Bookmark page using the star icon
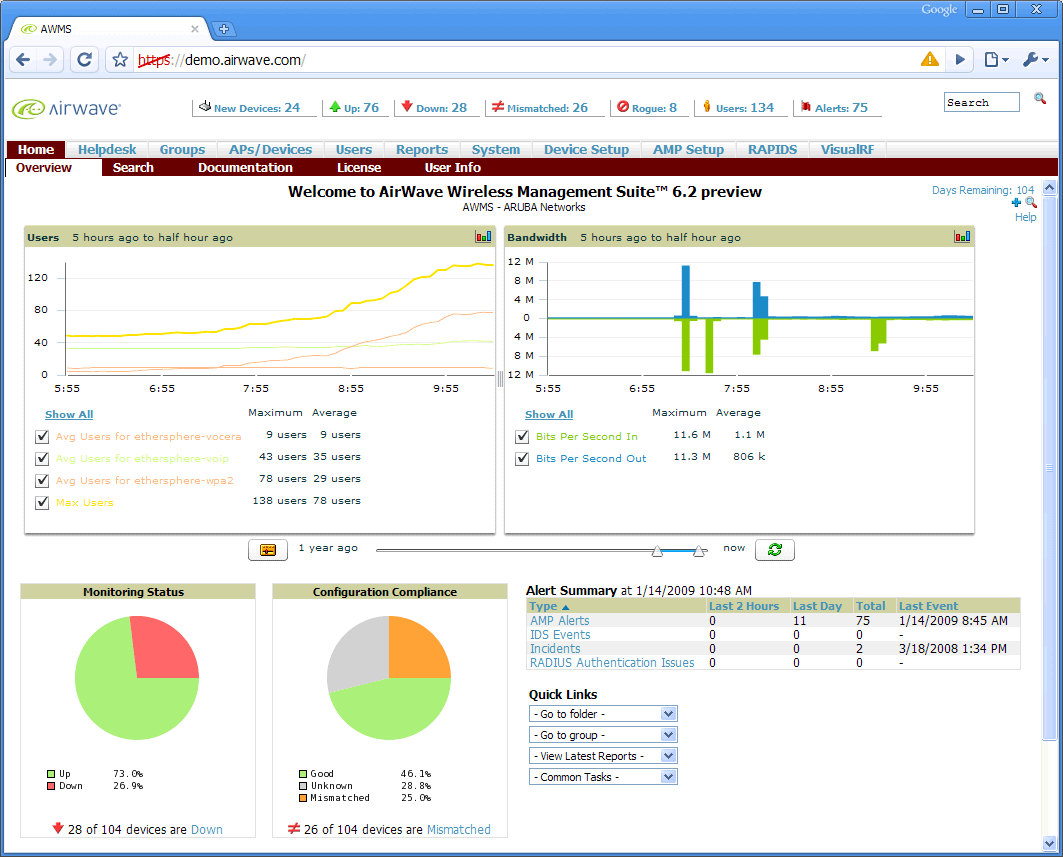Image resolution: width=1063 pixels, height=857 pixels. coord(120,60)
